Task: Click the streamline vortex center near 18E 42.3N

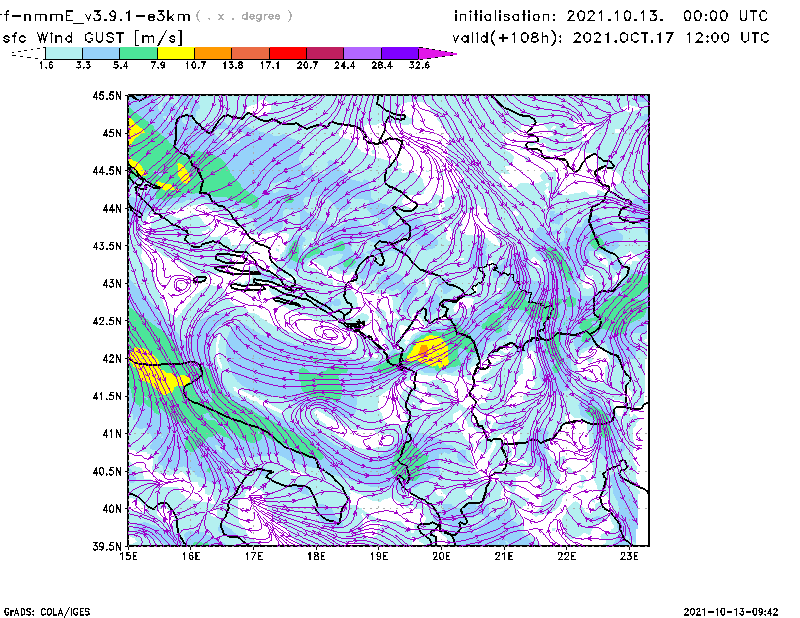Action: click(329, 334)
